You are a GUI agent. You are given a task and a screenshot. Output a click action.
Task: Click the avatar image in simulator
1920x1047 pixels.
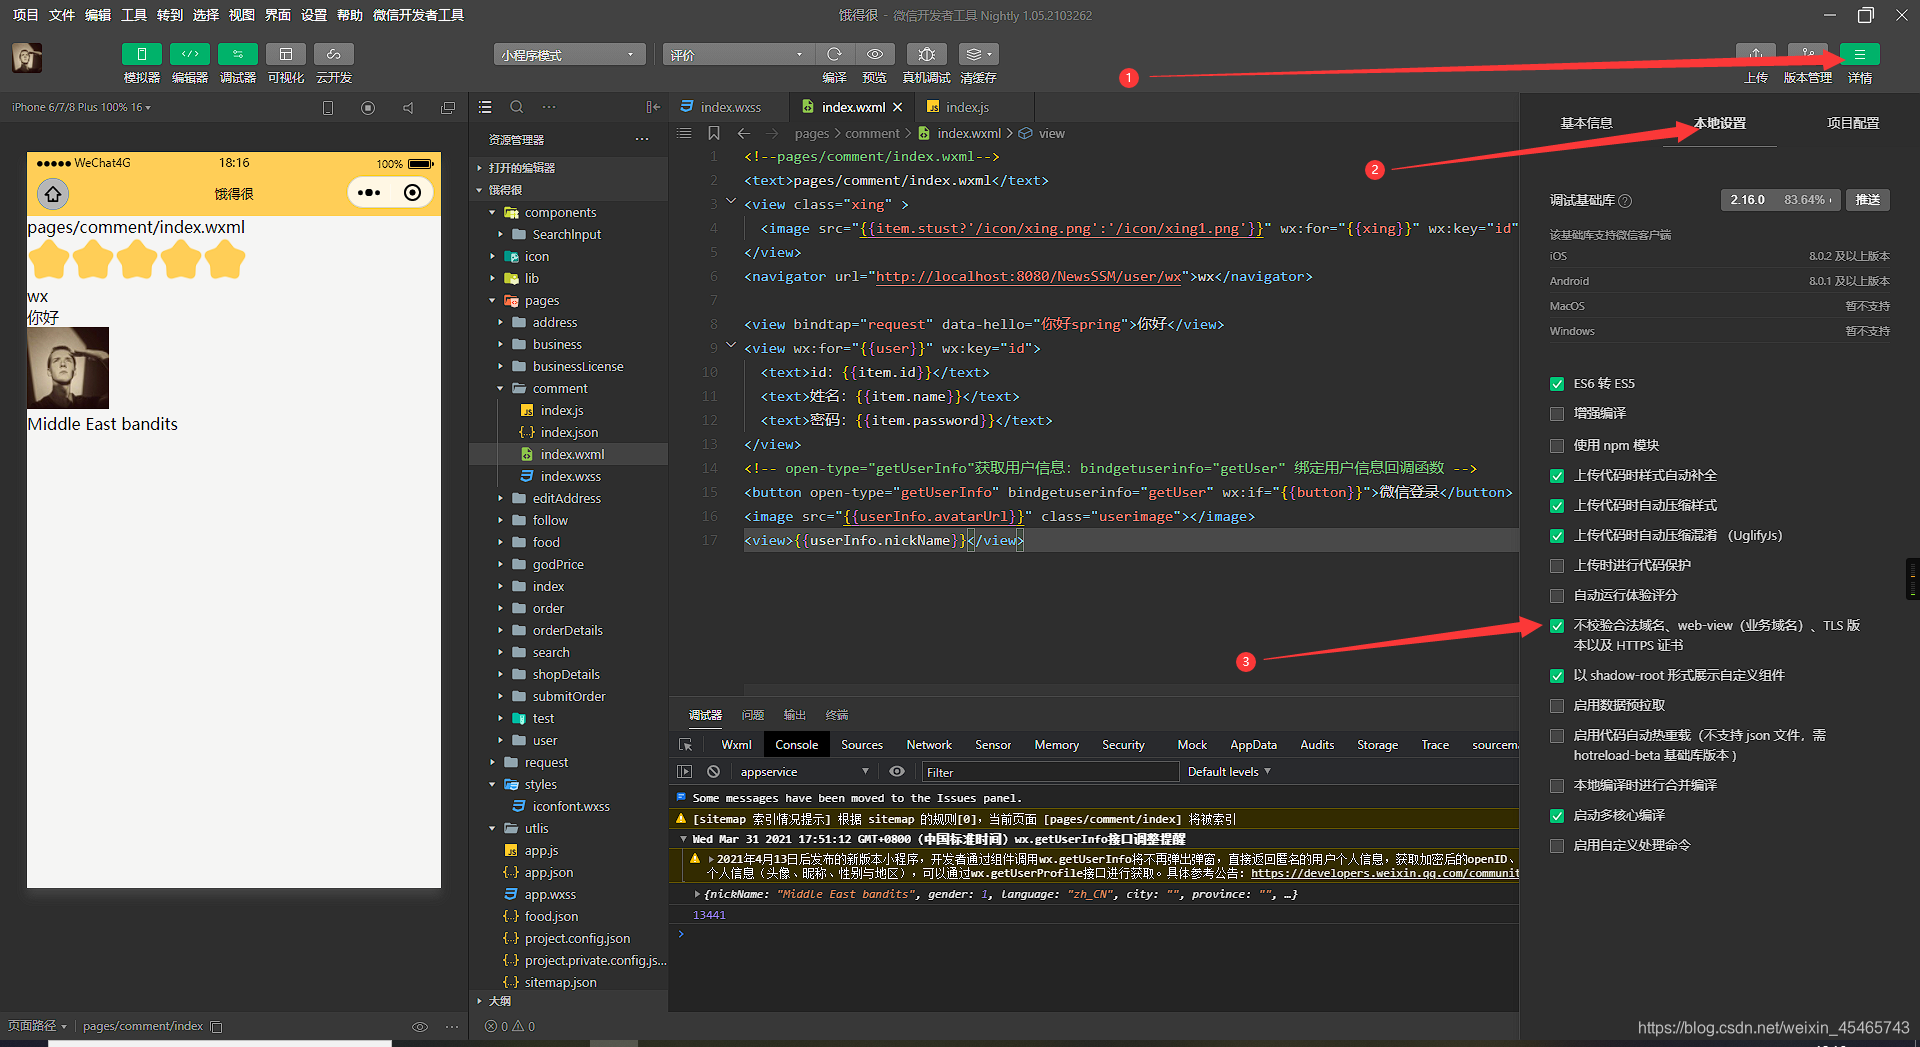68,368
